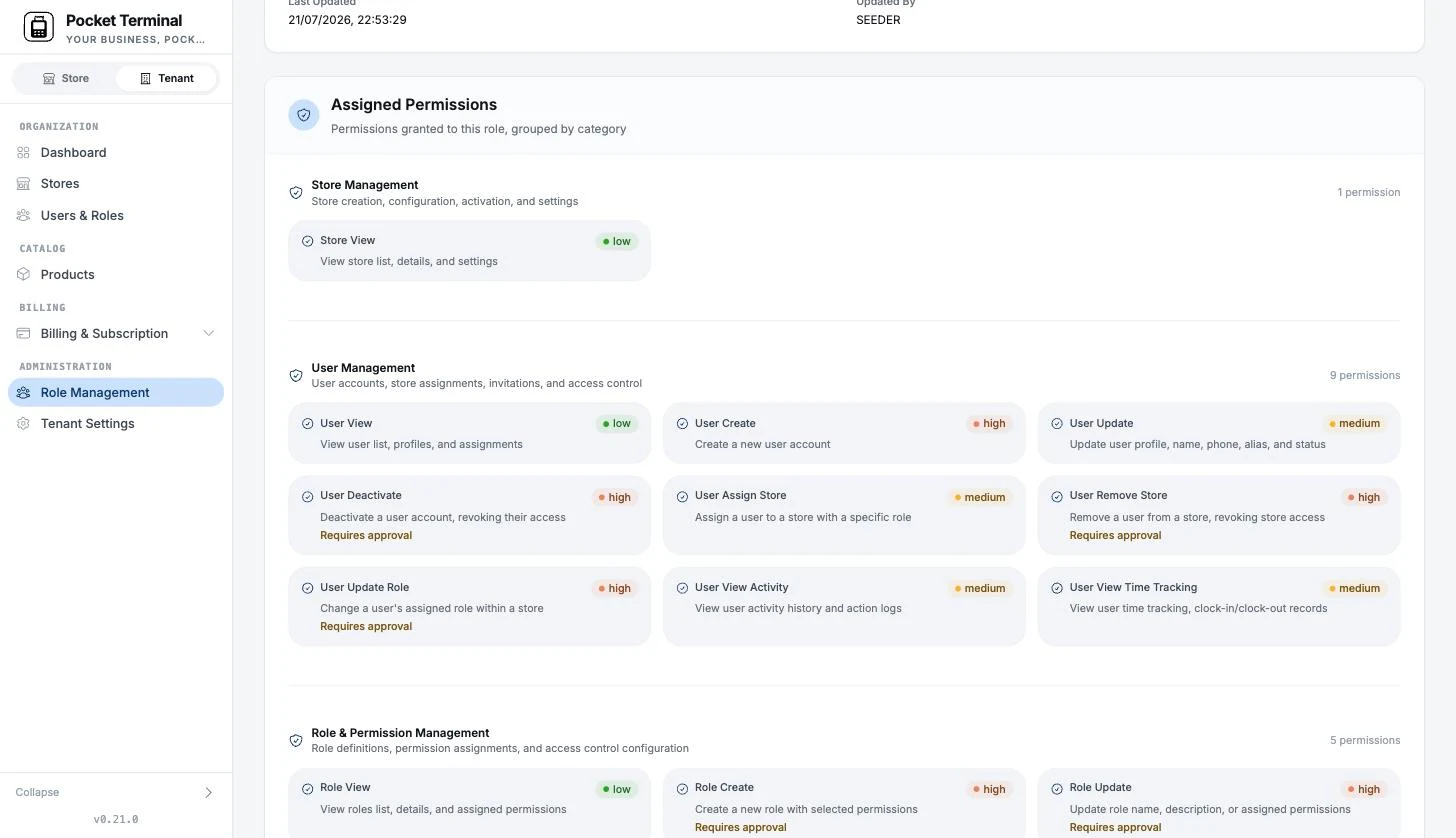Click the '9 permissions' count text
Screen dimensions: 1456x838
tap(1364, 375)
